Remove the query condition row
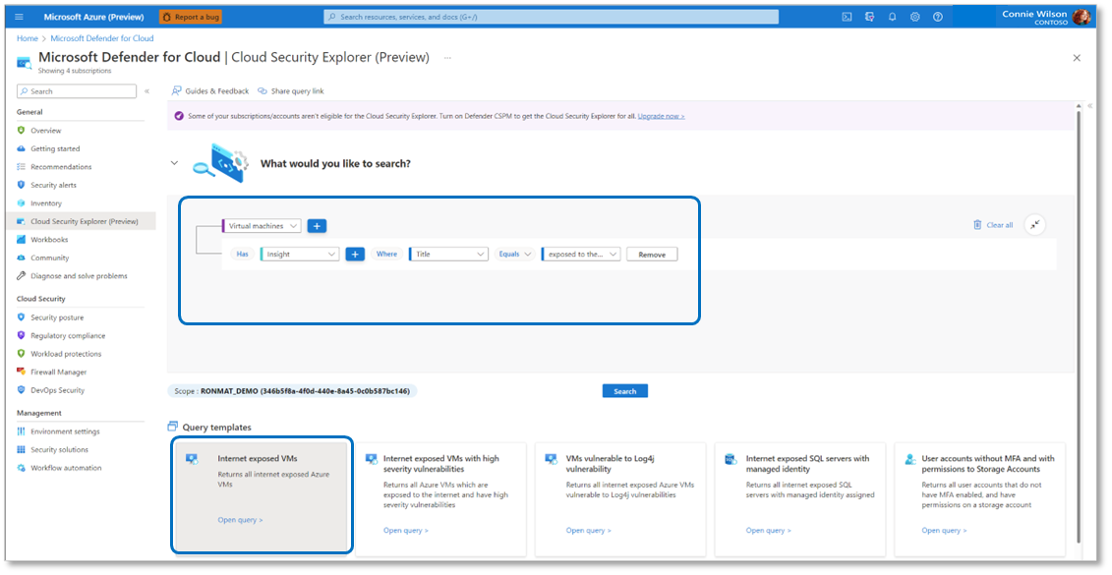1112x575 pixels. coord(652,254)
